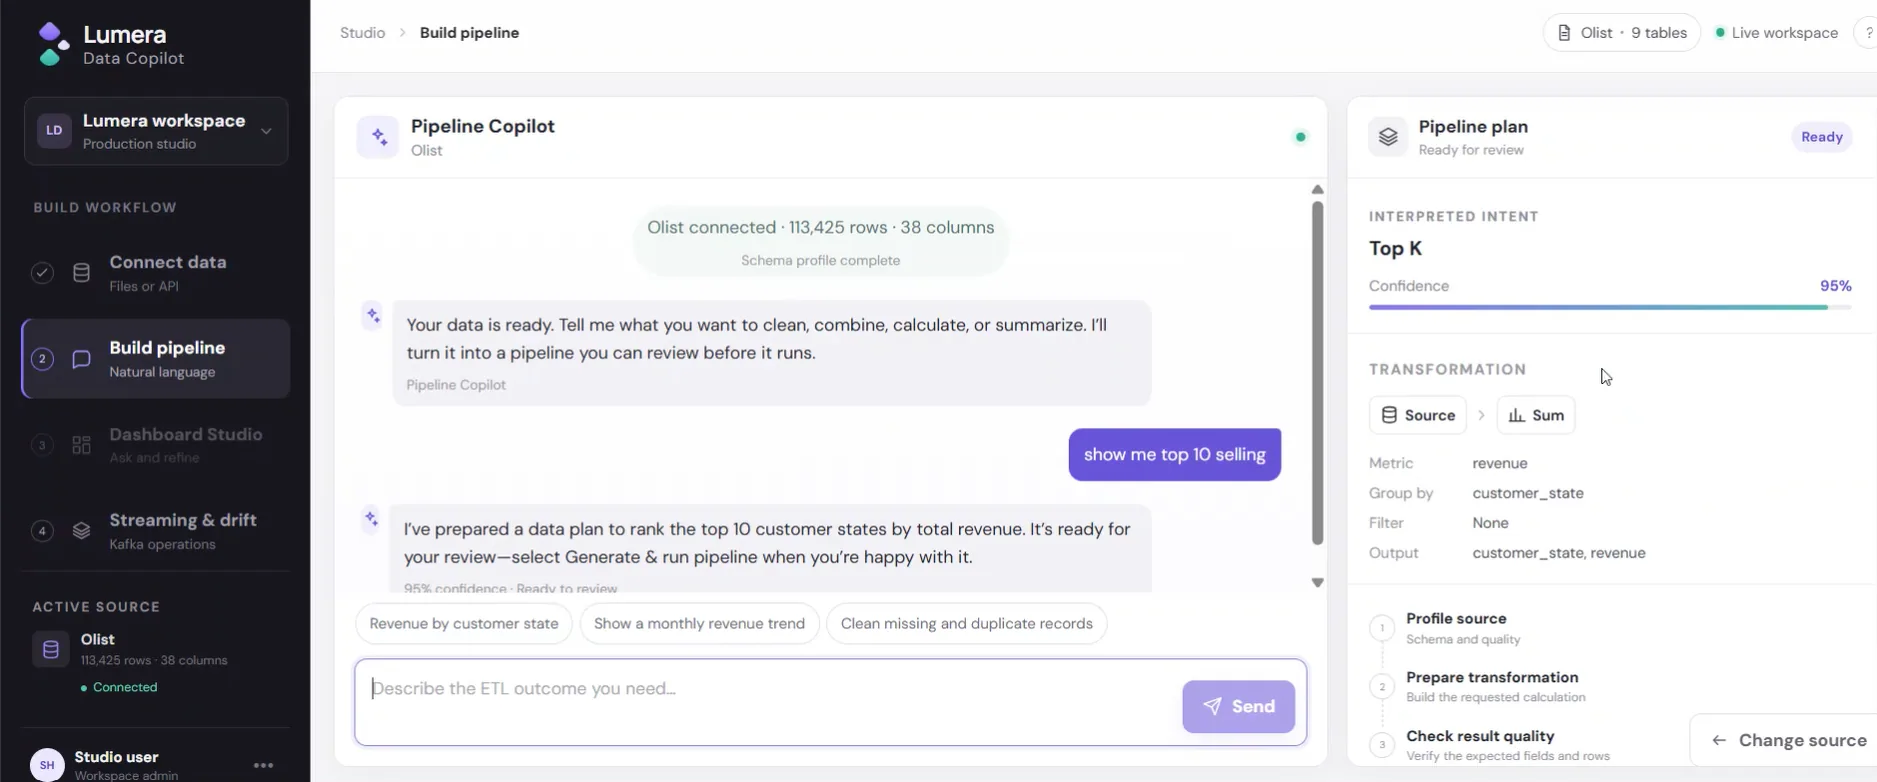Click the Olist active source database icon
This screenshot has width=1877, height=782.
[x=51, y=650]
